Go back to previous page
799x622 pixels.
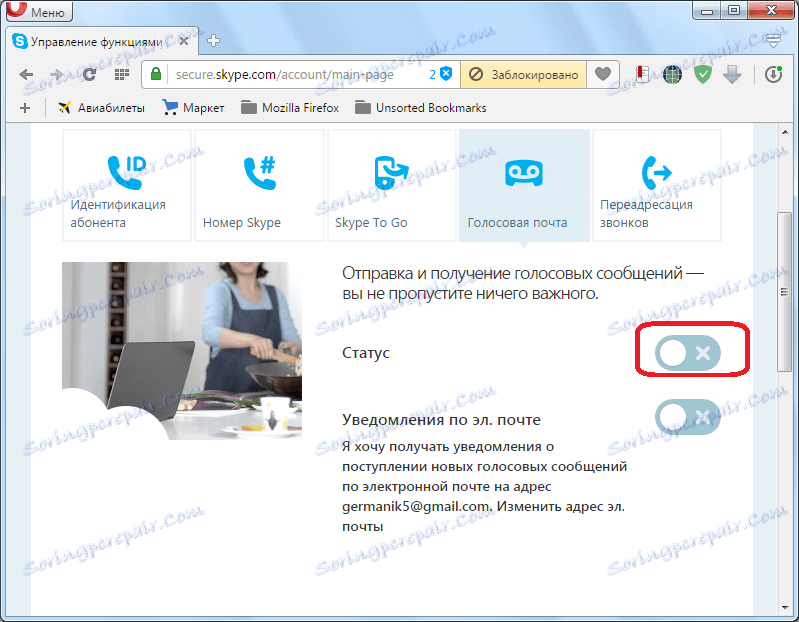pyautogui.click(x=26, y=74)
